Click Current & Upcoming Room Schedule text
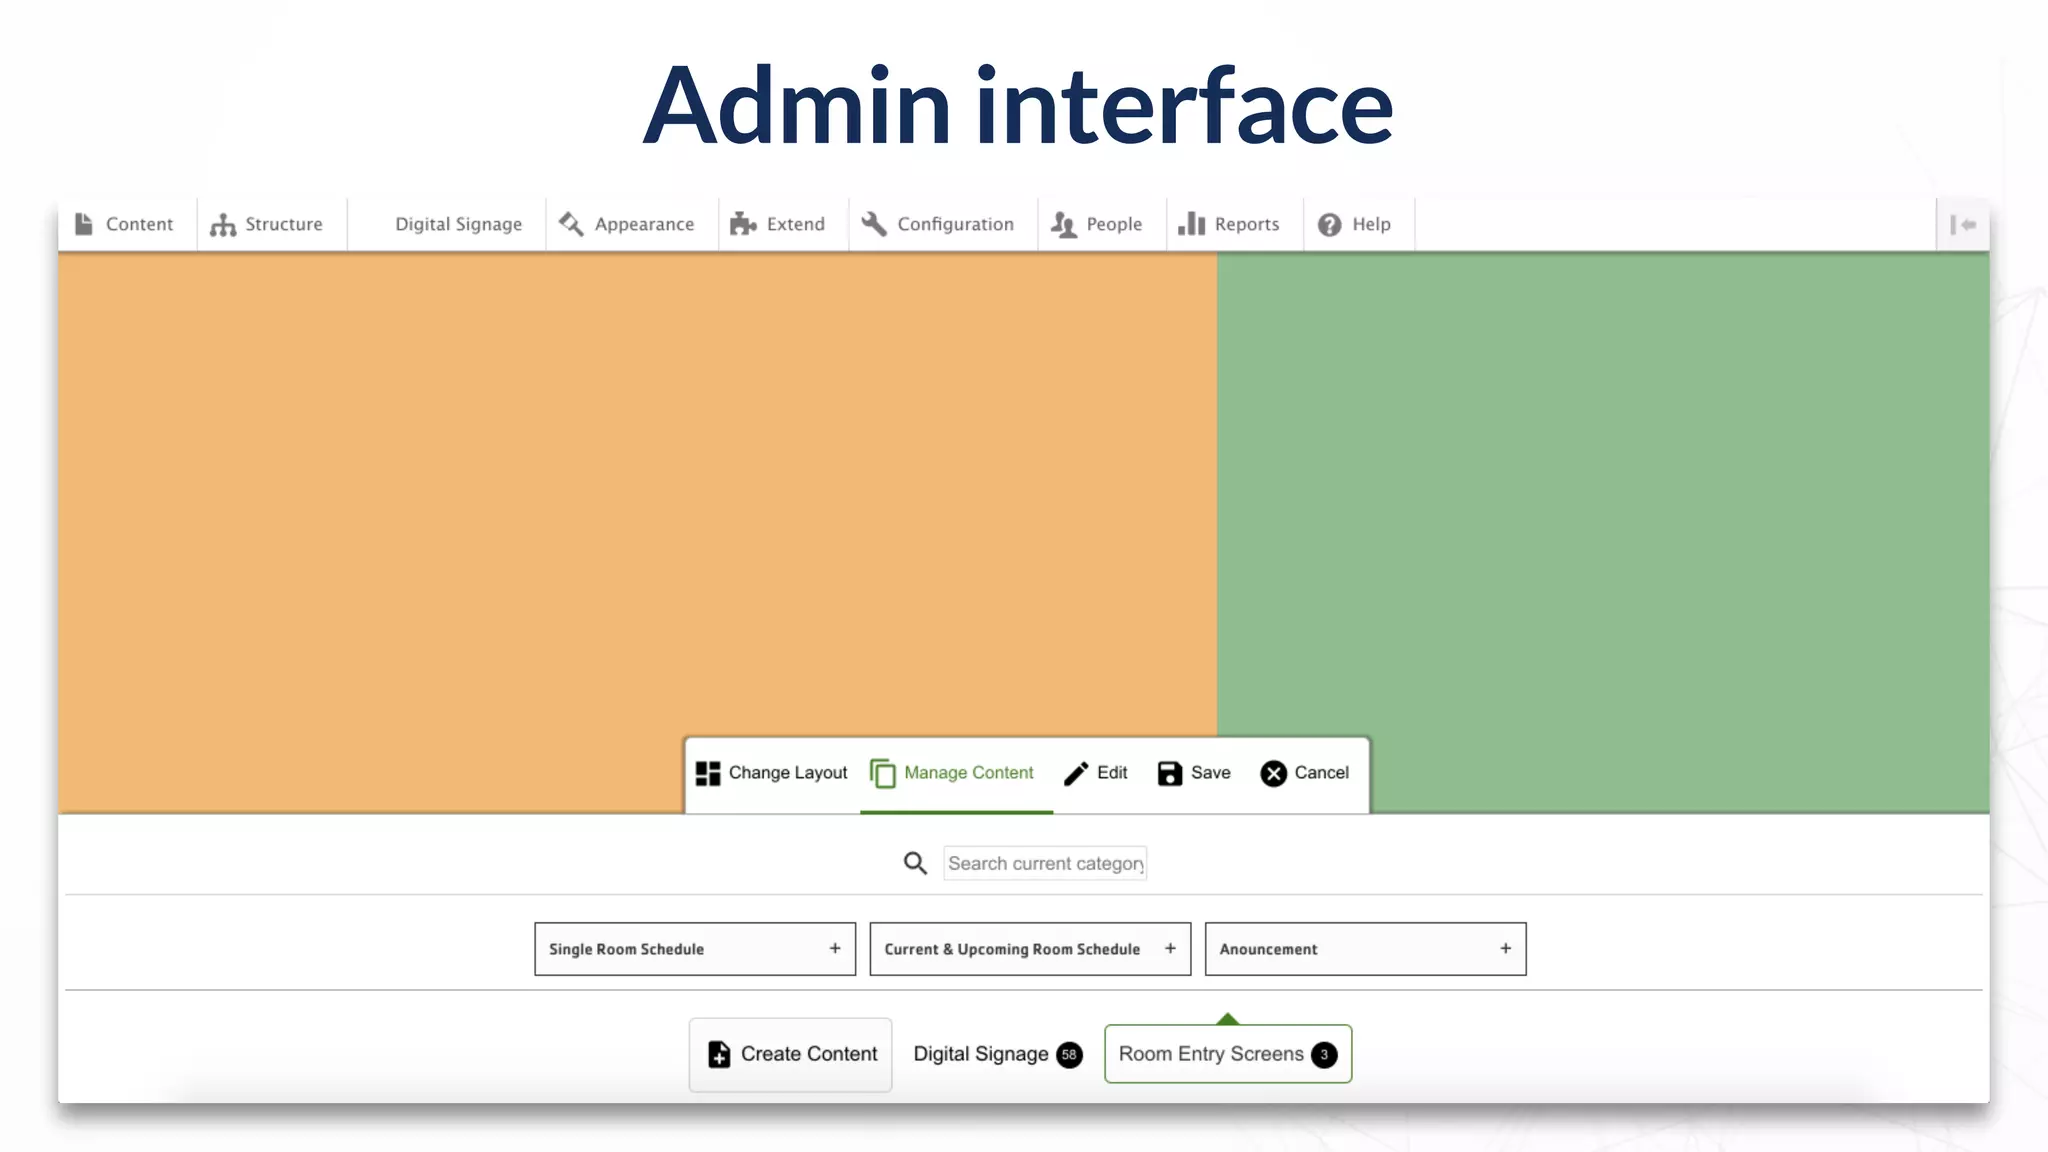The width and height of the screenshot is (2048, 1152). 1012,949
